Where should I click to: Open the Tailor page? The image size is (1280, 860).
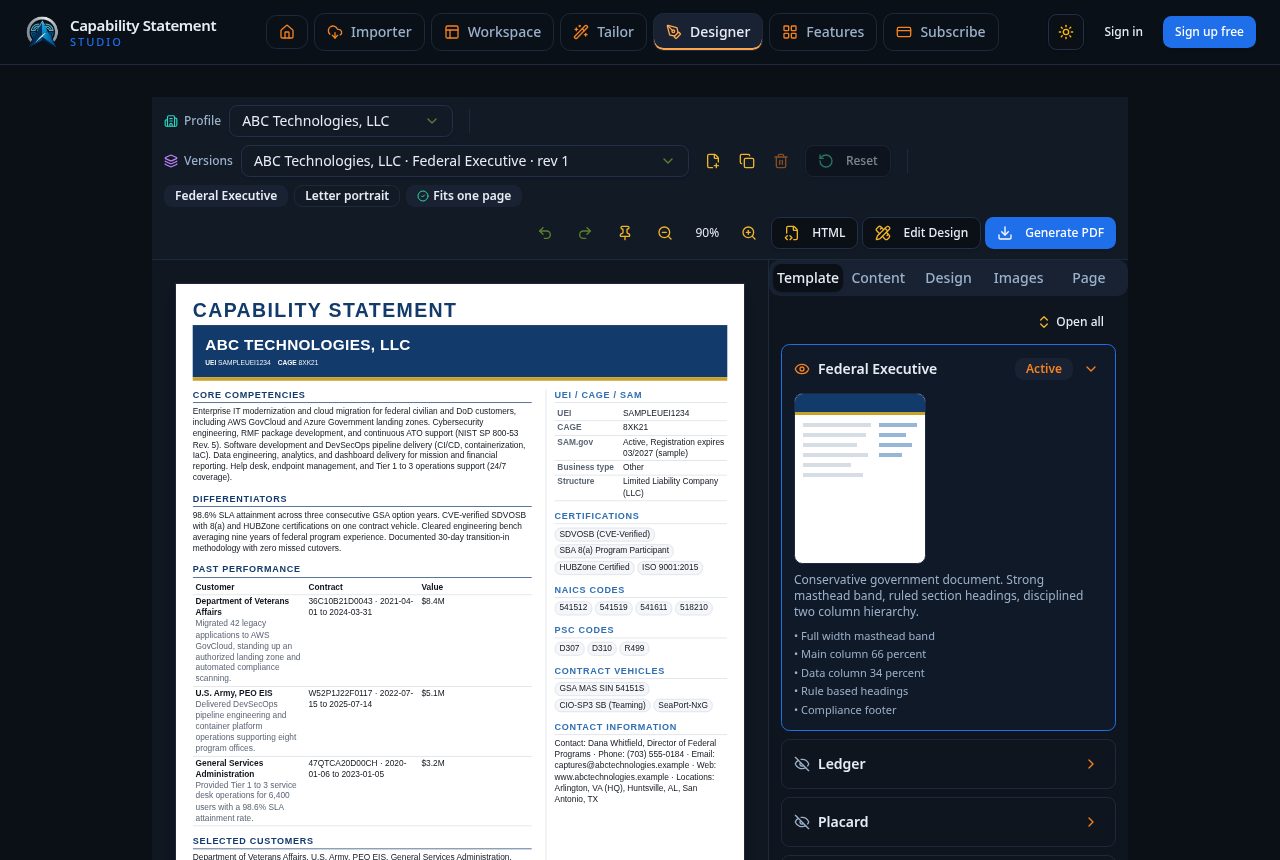pyautogui.click(x=603, y=32)
